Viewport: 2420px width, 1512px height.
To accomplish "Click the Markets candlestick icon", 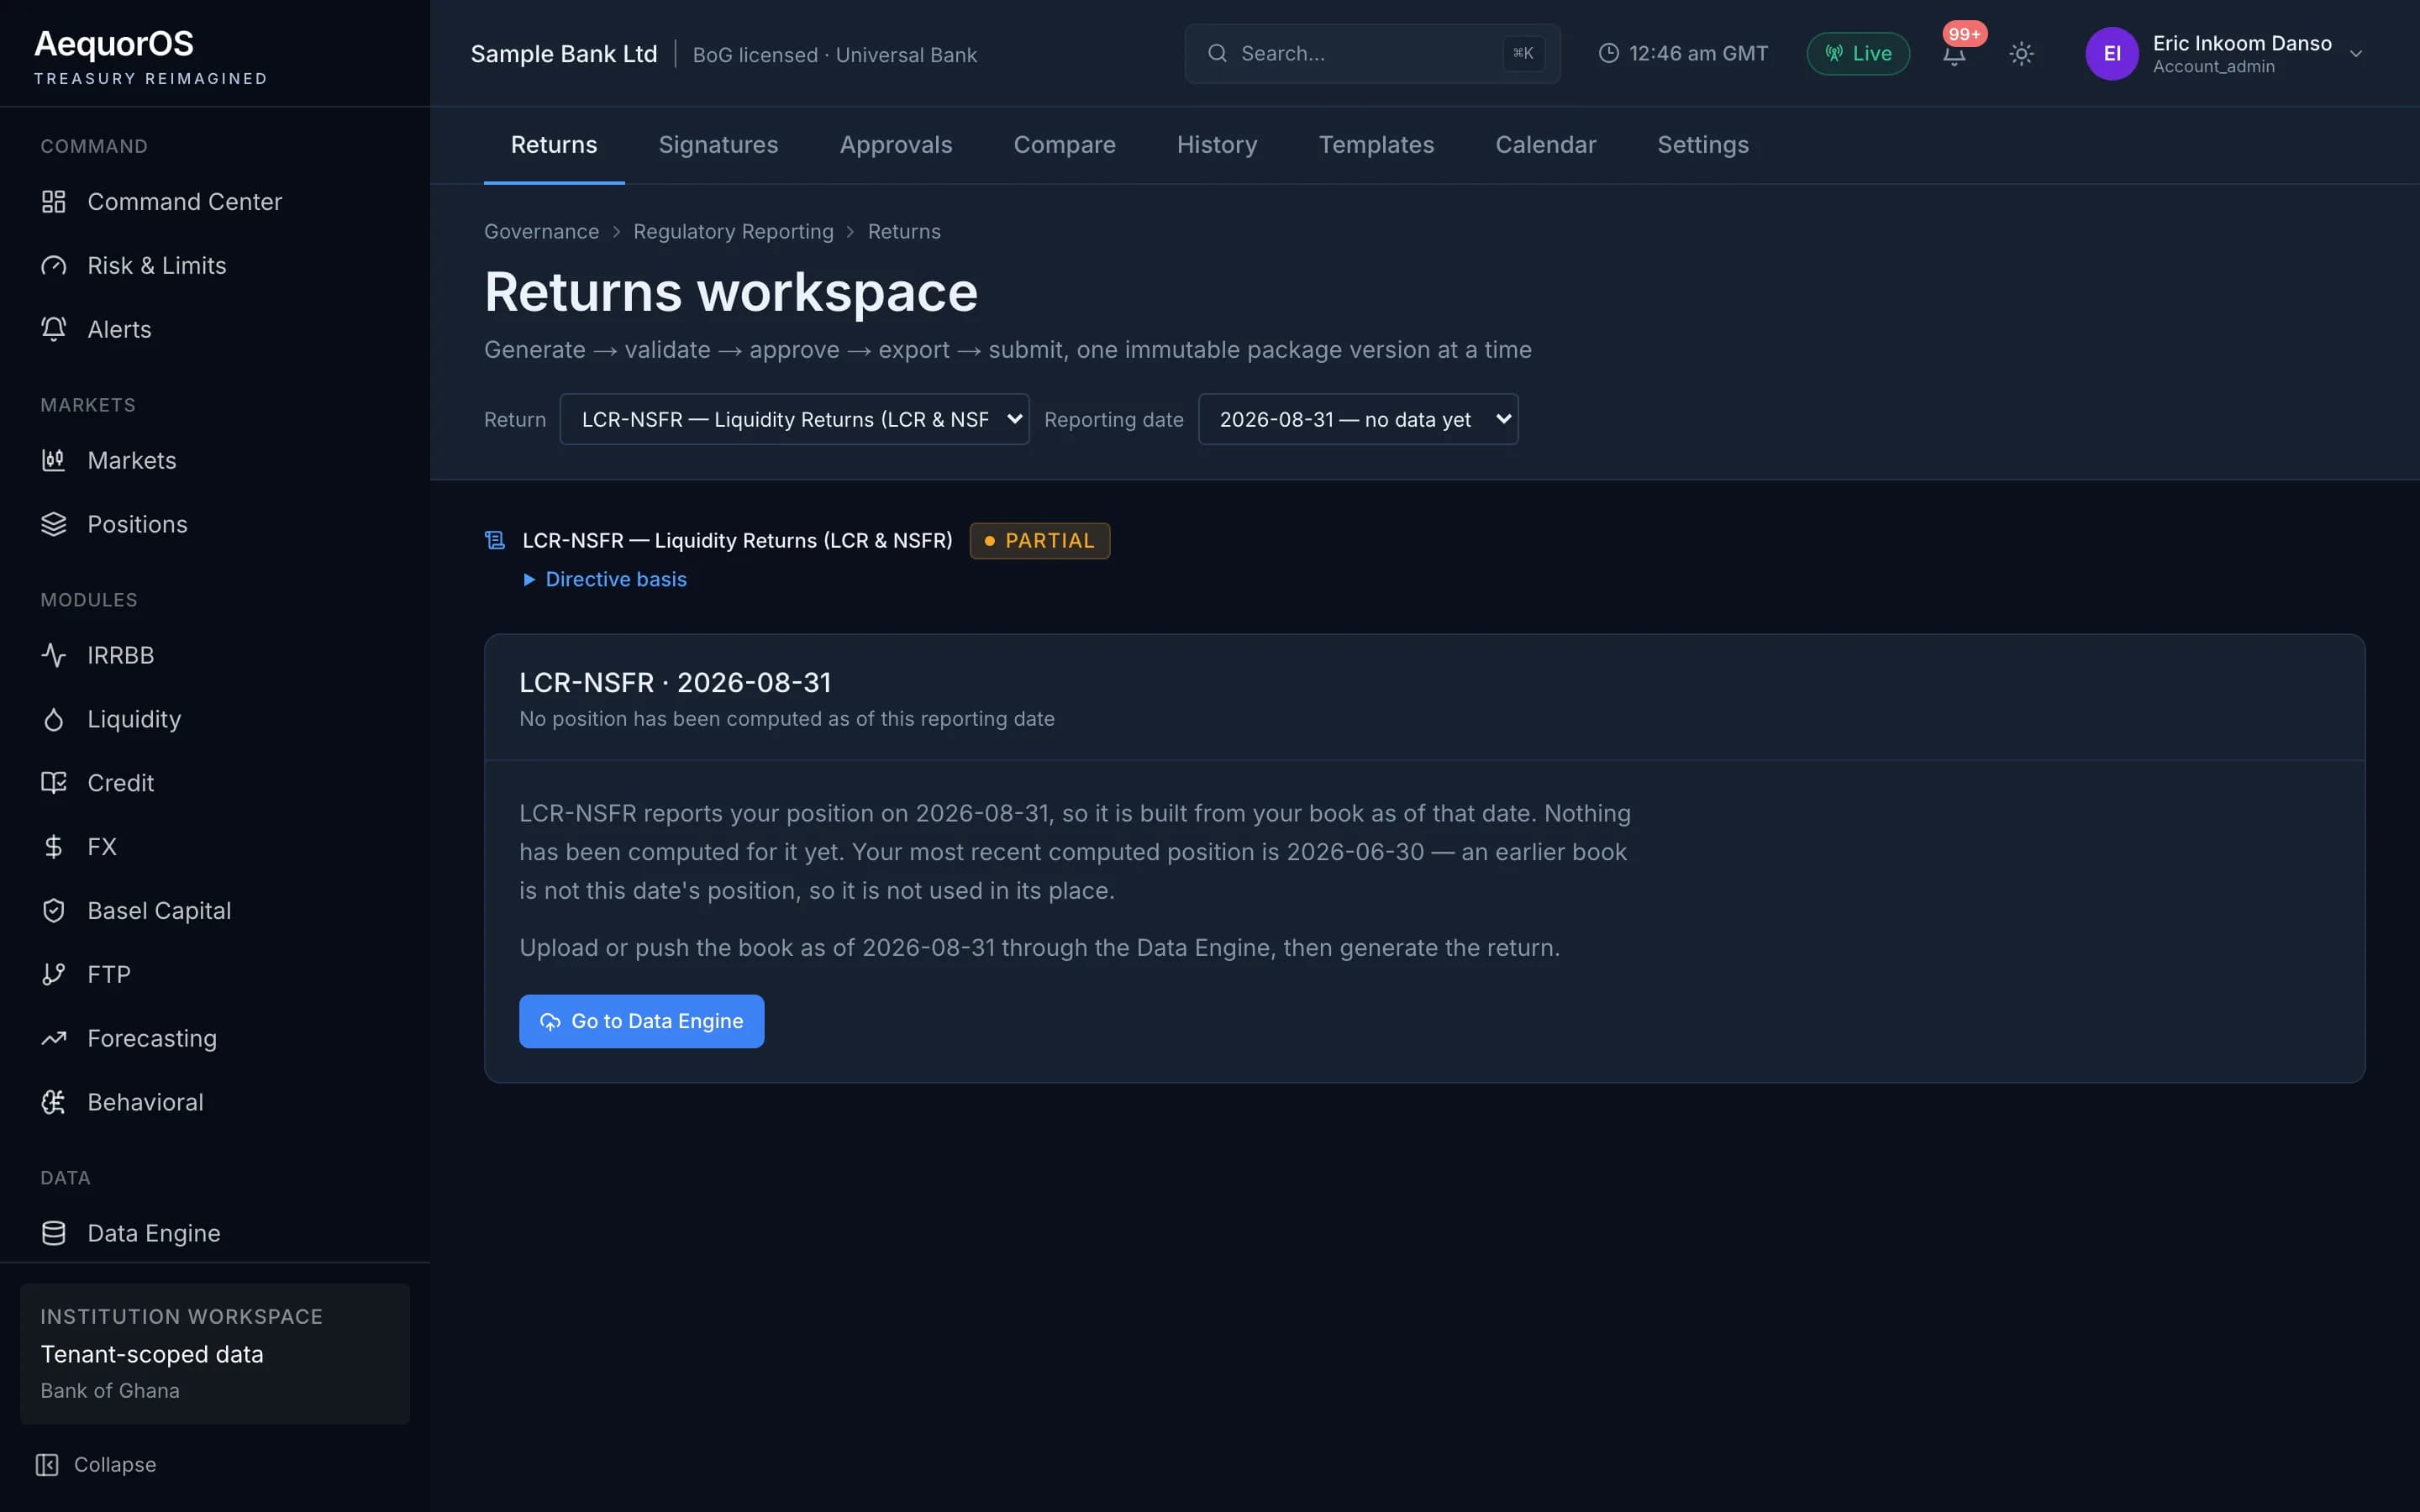I will pos(53,461).
